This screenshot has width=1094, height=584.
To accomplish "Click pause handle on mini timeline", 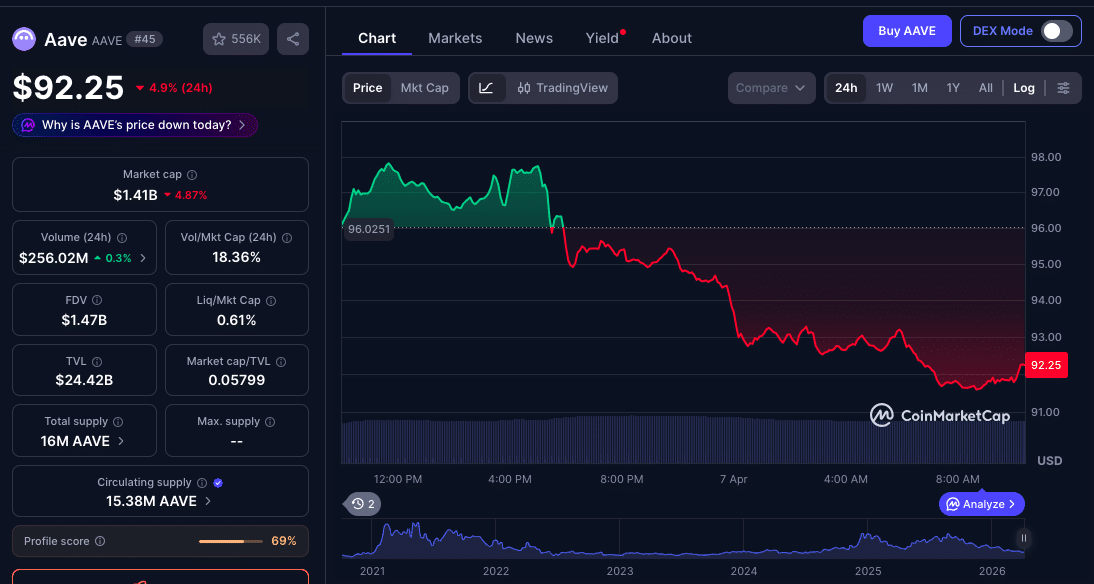I will [x=1024, y=538].
